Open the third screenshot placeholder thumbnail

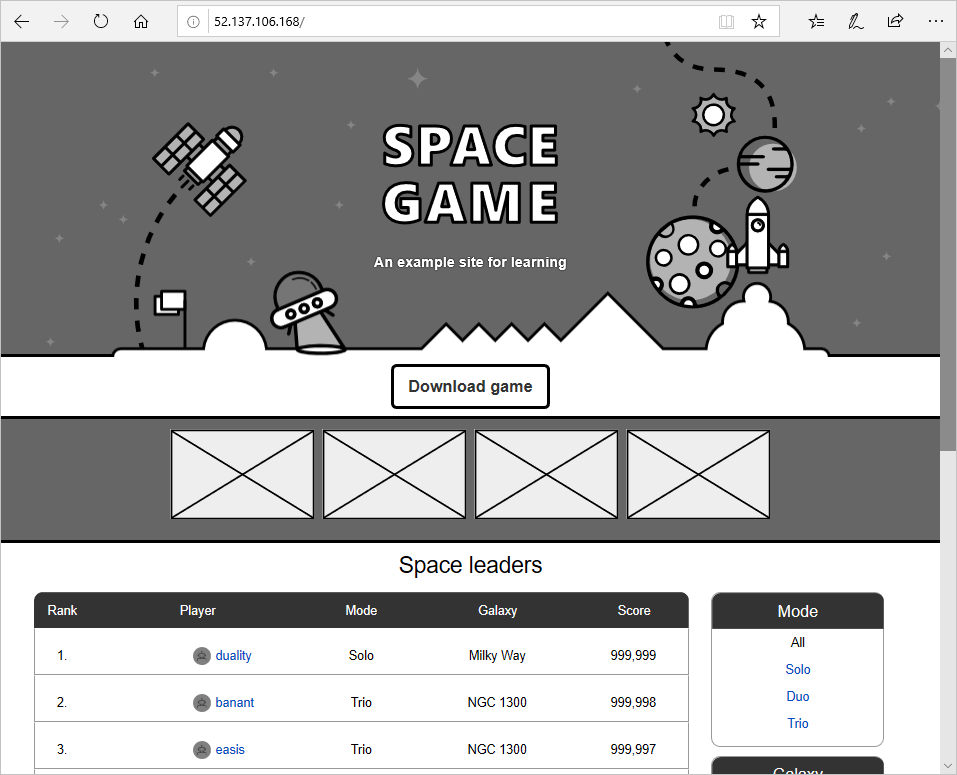click(546, 474)
